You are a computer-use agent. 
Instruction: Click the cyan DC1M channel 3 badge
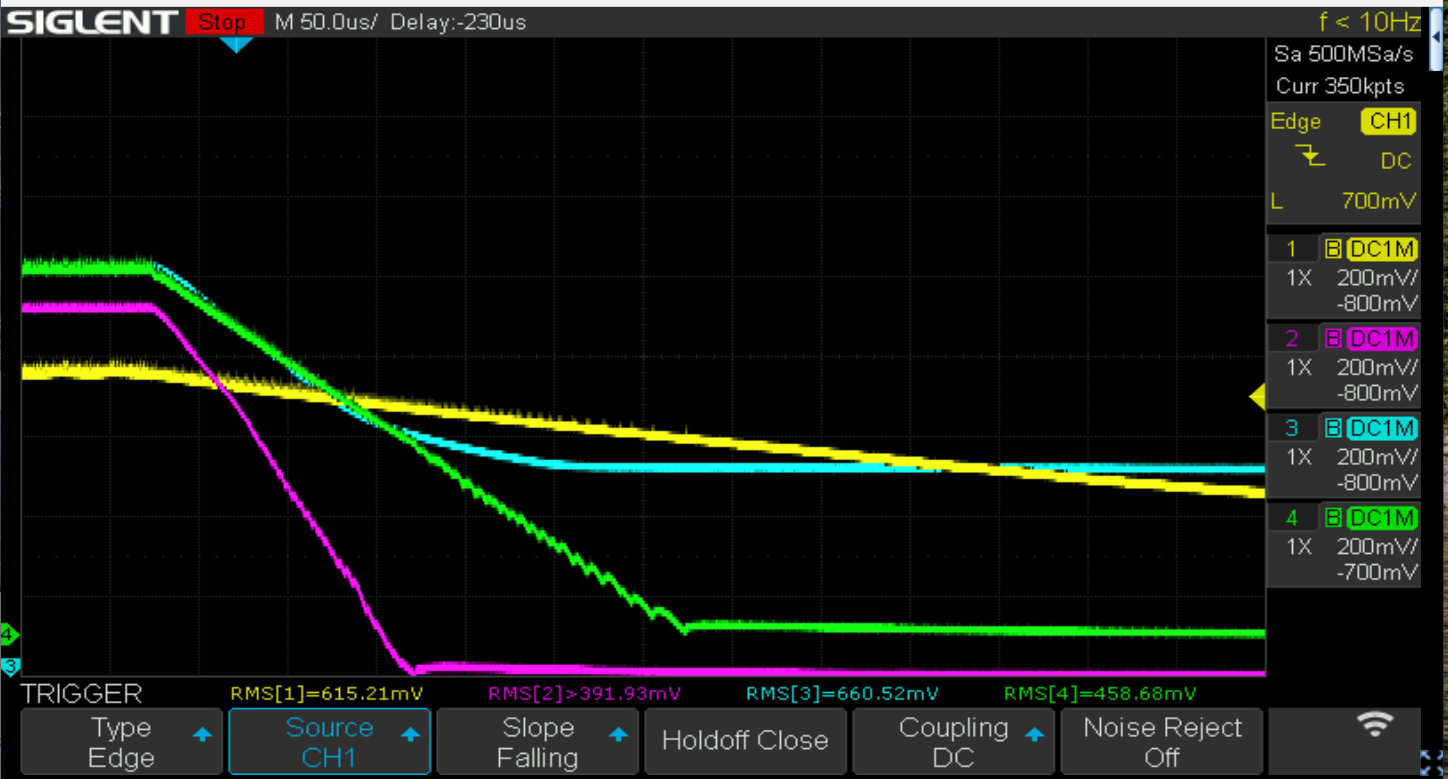pos(1381,429)
